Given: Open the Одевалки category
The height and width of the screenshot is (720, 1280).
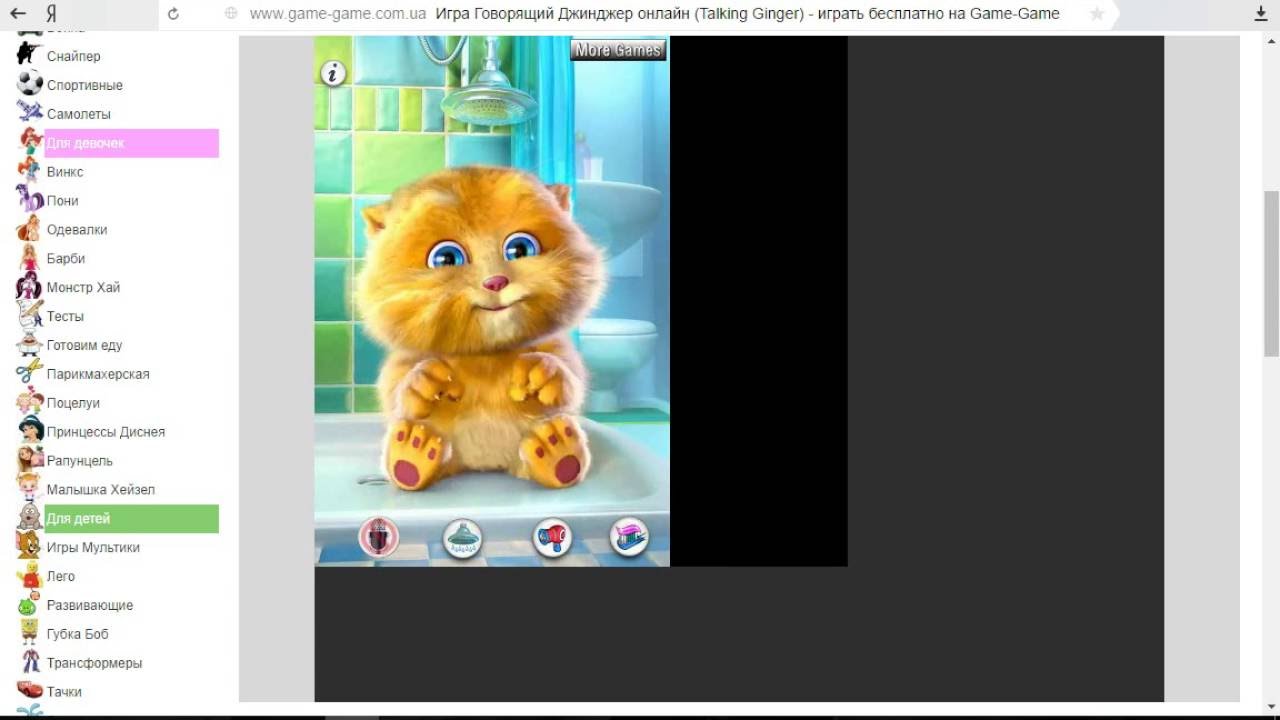Looking at the screenshot, I should pos(77,230).
